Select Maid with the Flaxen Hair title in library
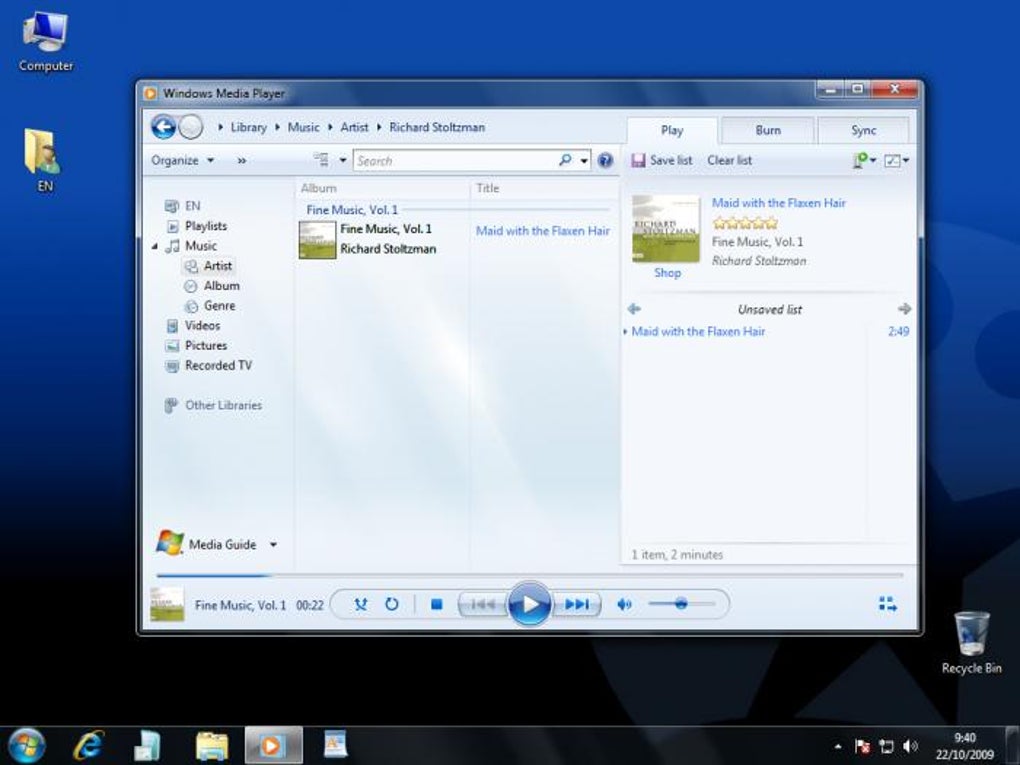The image size is (1020, 765). click(x=543, y=231)
